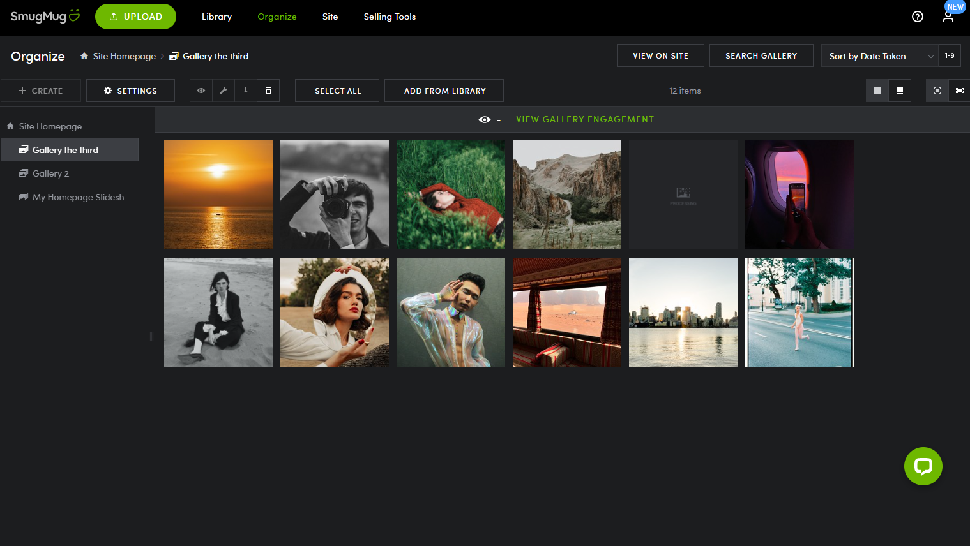Select the rocky canyon thumbnail
Viewport: 970px width, 546px height.
point(567,194)
